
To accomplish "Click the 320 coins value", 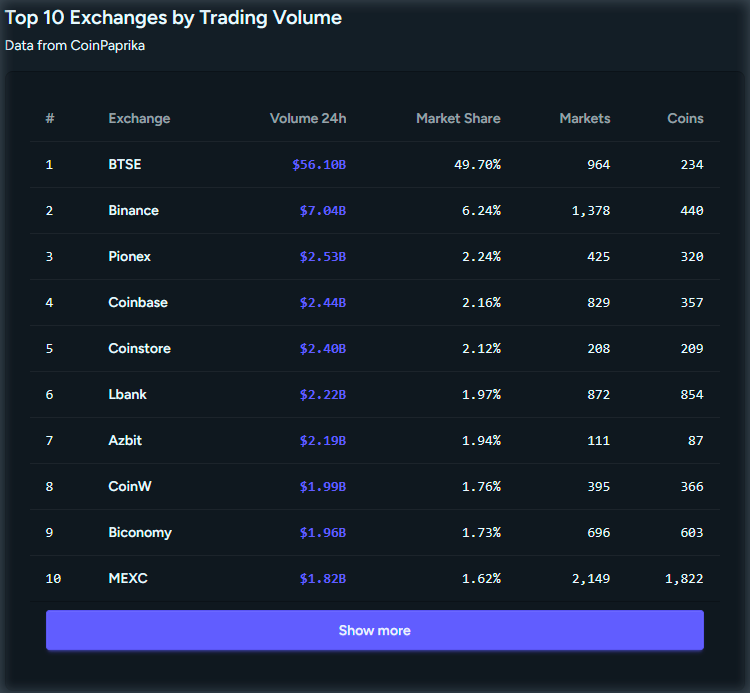I will 692,256.
